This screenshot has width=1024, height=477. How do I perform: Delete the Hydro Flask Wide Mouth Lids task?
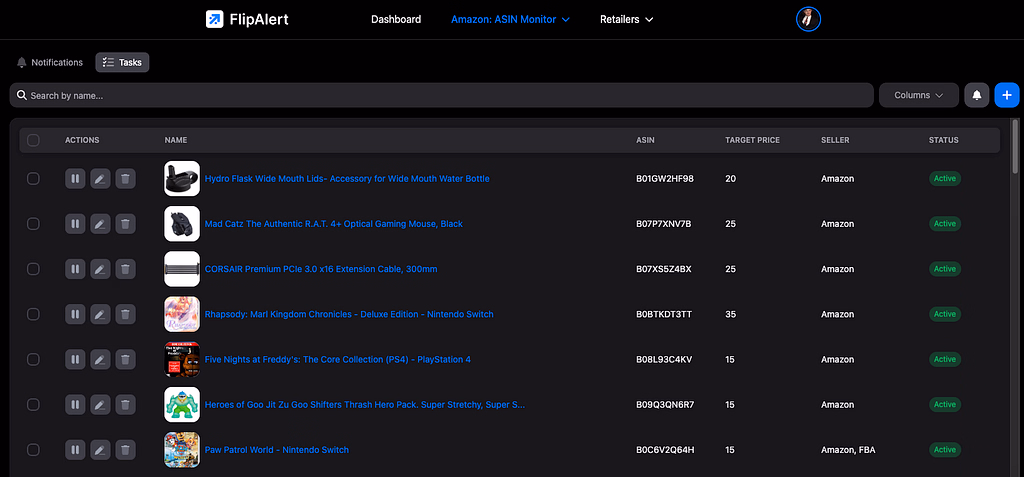(125, 178)
